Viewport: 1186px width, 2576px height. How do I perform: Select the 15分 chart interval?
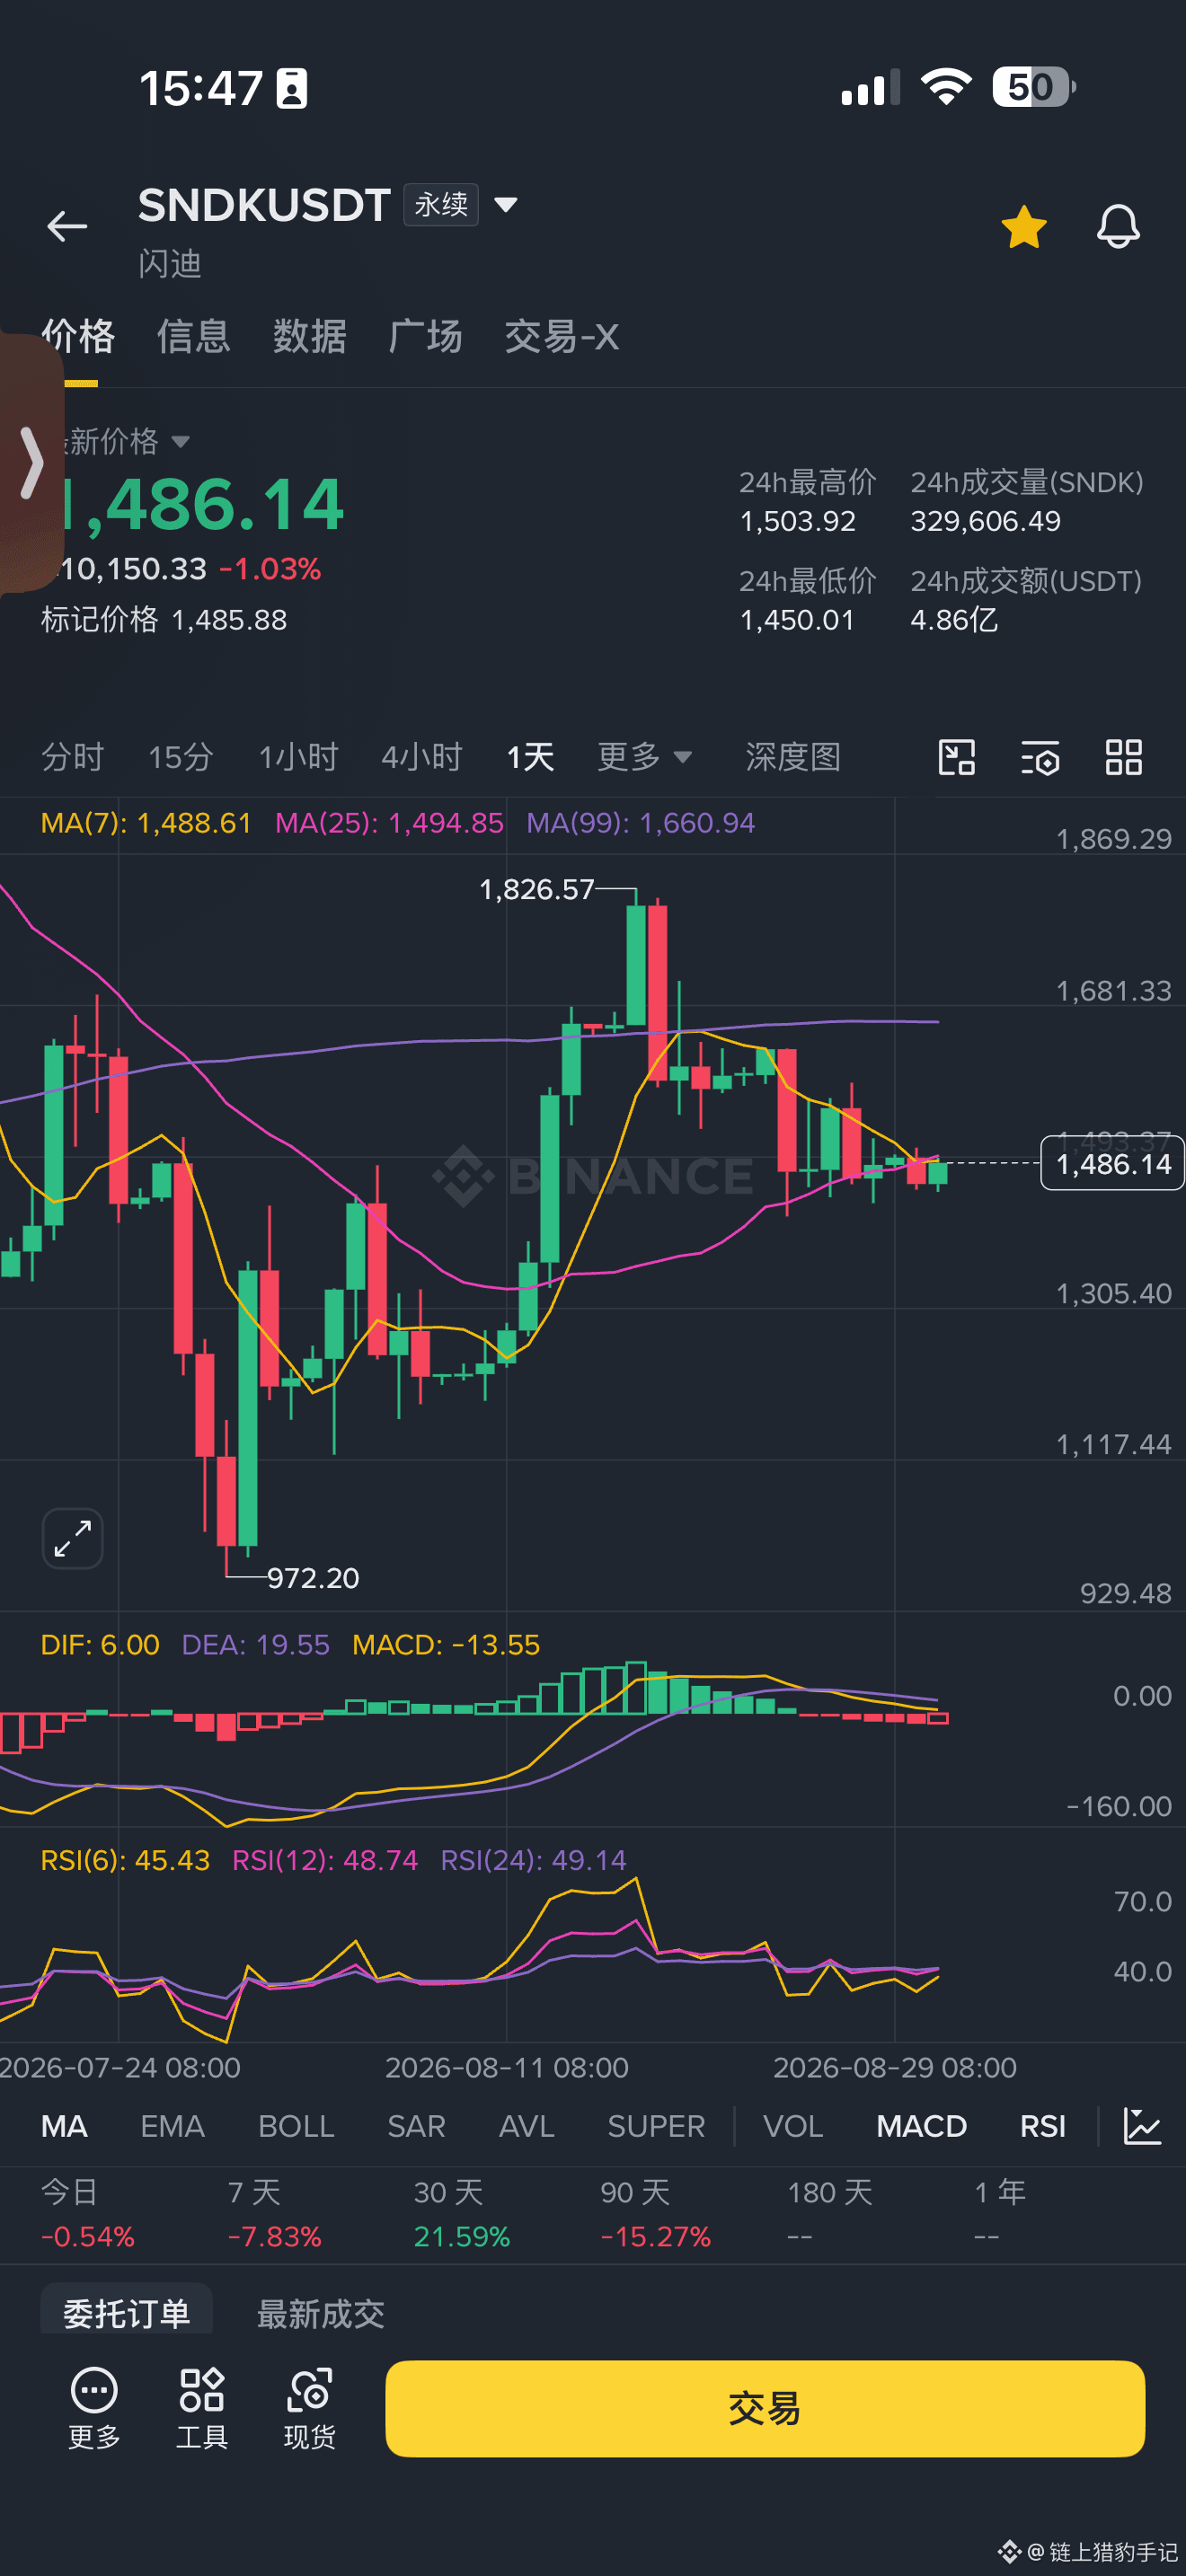(x=181, y=757)
